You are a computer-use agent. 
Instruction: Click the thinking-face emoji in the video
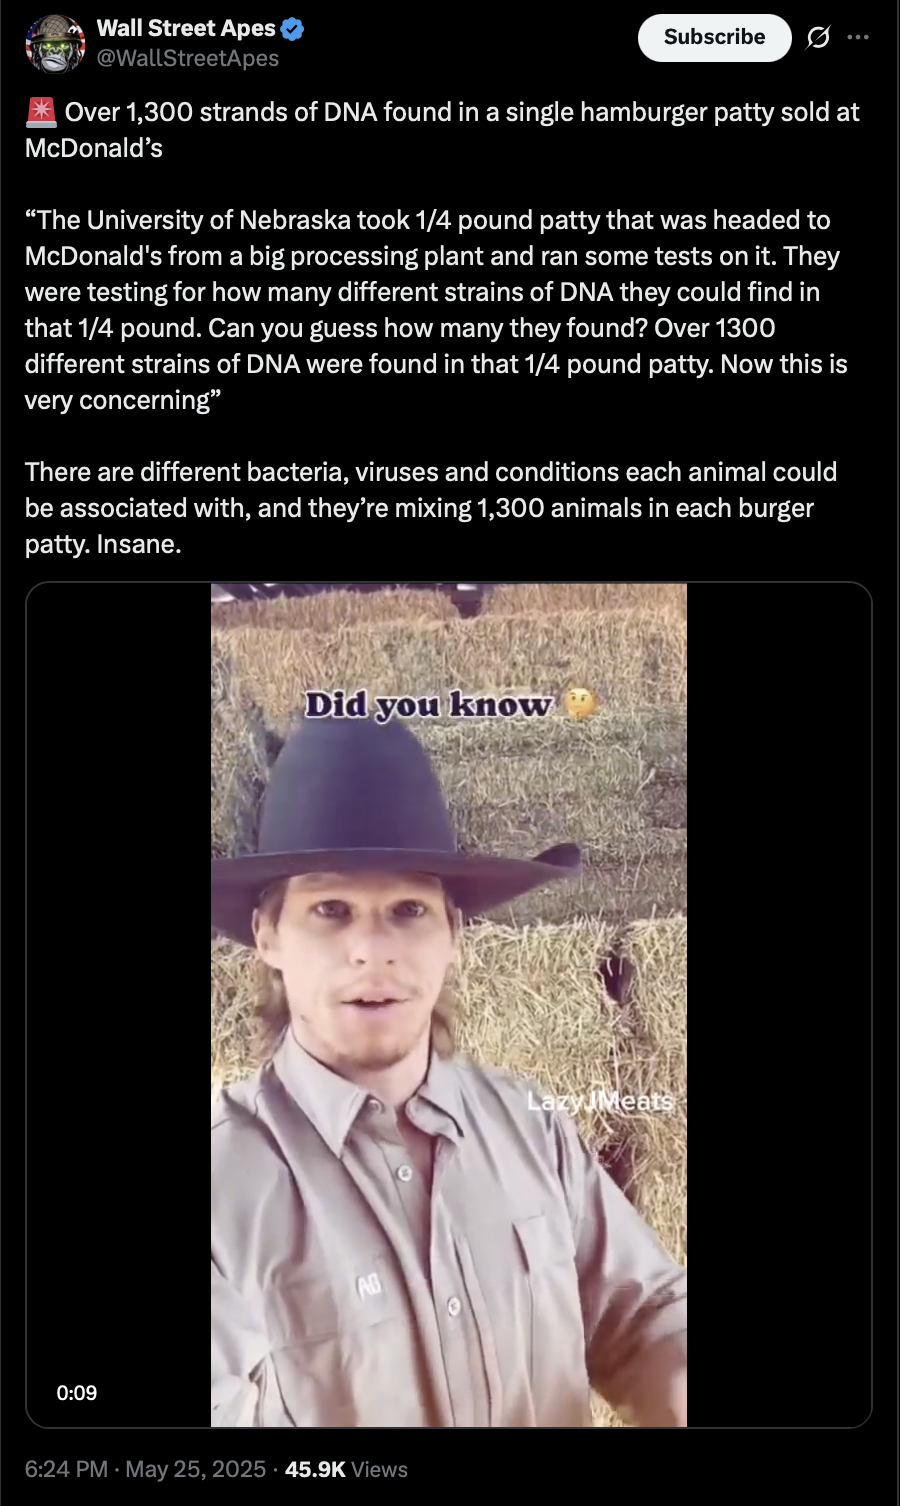pyautogui.click(x=581, y=704)
